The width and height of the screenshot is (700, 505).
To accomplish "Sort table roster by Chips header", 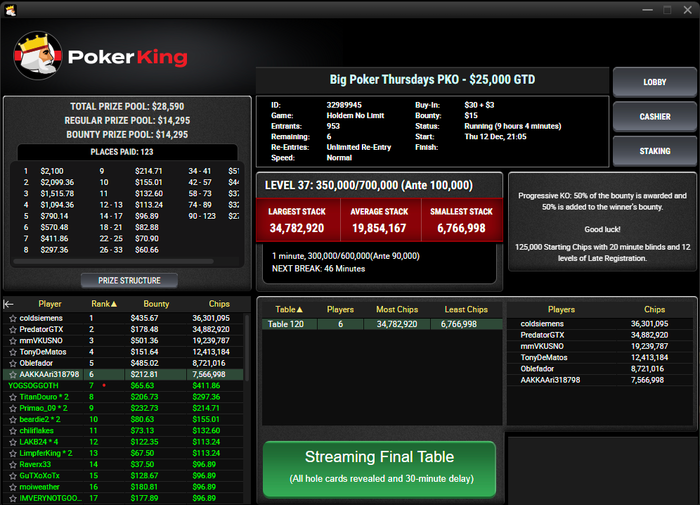I will tap(654, 309).
